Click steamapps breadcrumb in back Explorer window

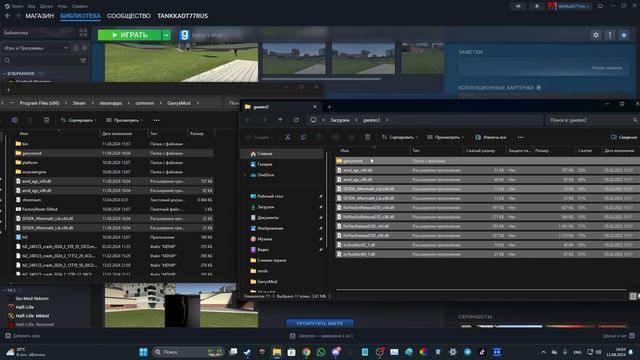110,103
